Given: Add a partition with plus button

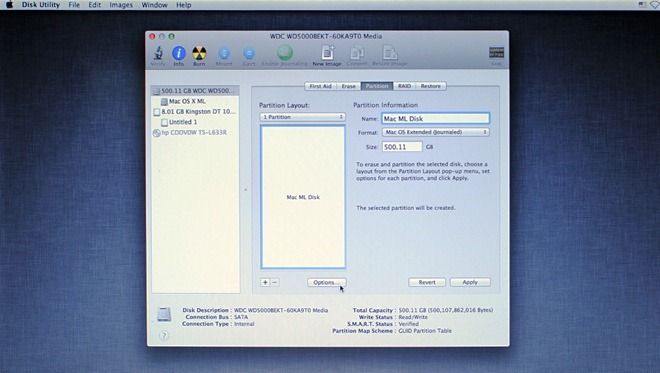Looking at the screenshot, I should pyautogui.click(x=265, y=282).
